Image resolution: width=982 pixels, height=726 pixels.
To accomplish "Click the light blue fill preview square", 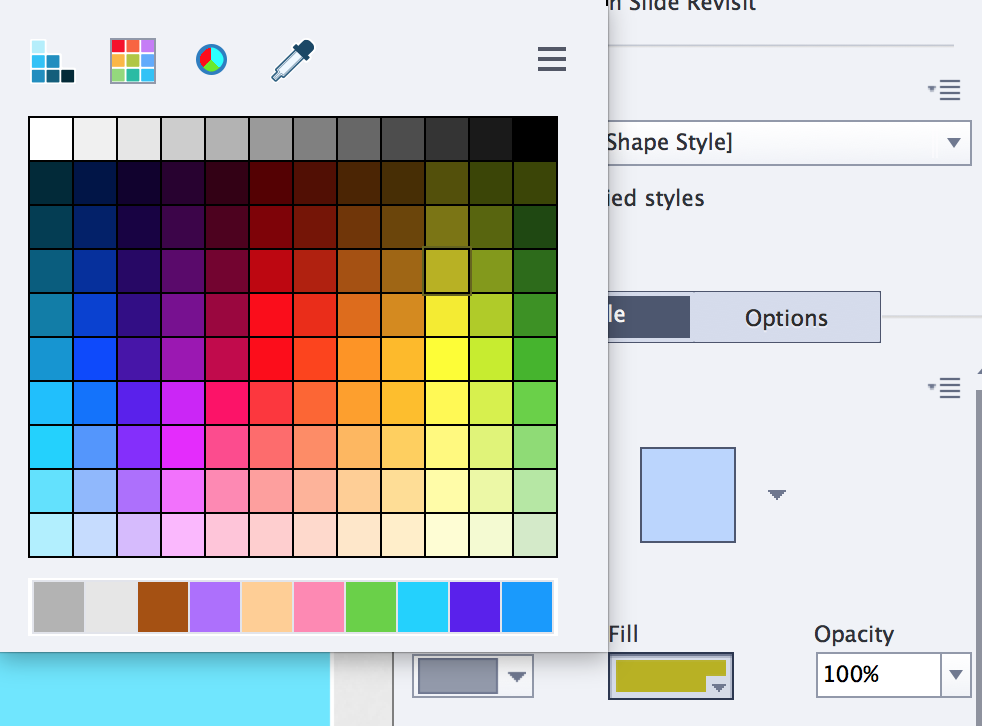I will tap(688, 493).
